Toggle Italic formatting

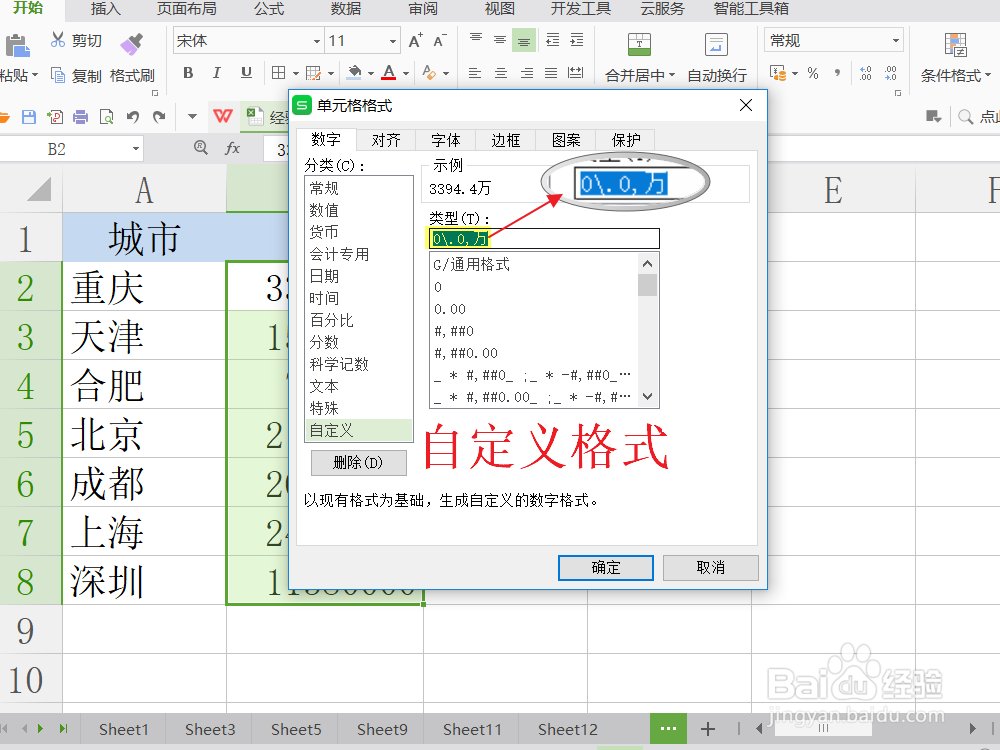point(217,73)
